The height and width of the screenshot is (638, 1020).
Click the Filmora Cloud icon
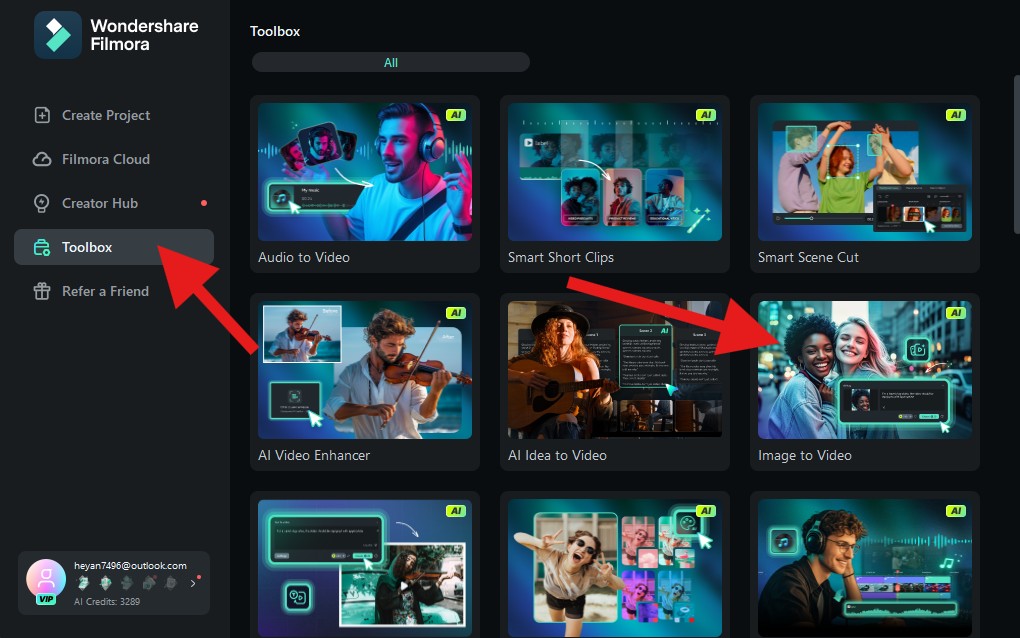(x=42, y=159)
